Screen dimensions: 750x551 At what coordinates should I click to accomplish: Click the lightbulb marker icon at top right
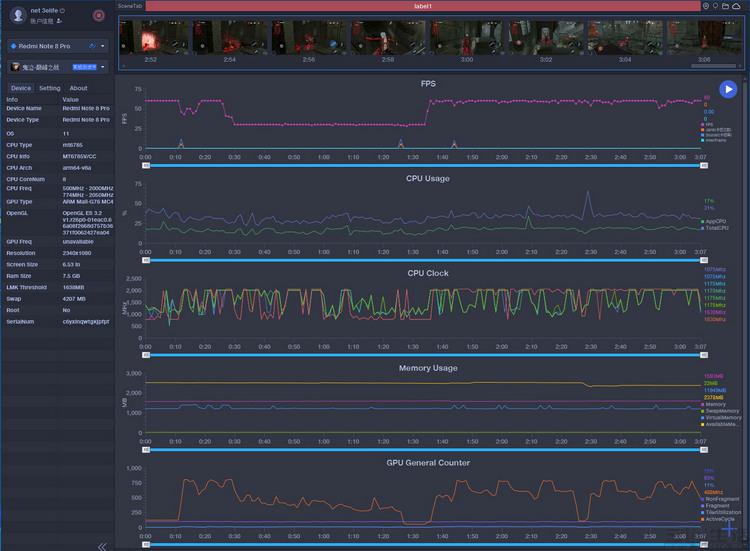(x=716, y=6)
